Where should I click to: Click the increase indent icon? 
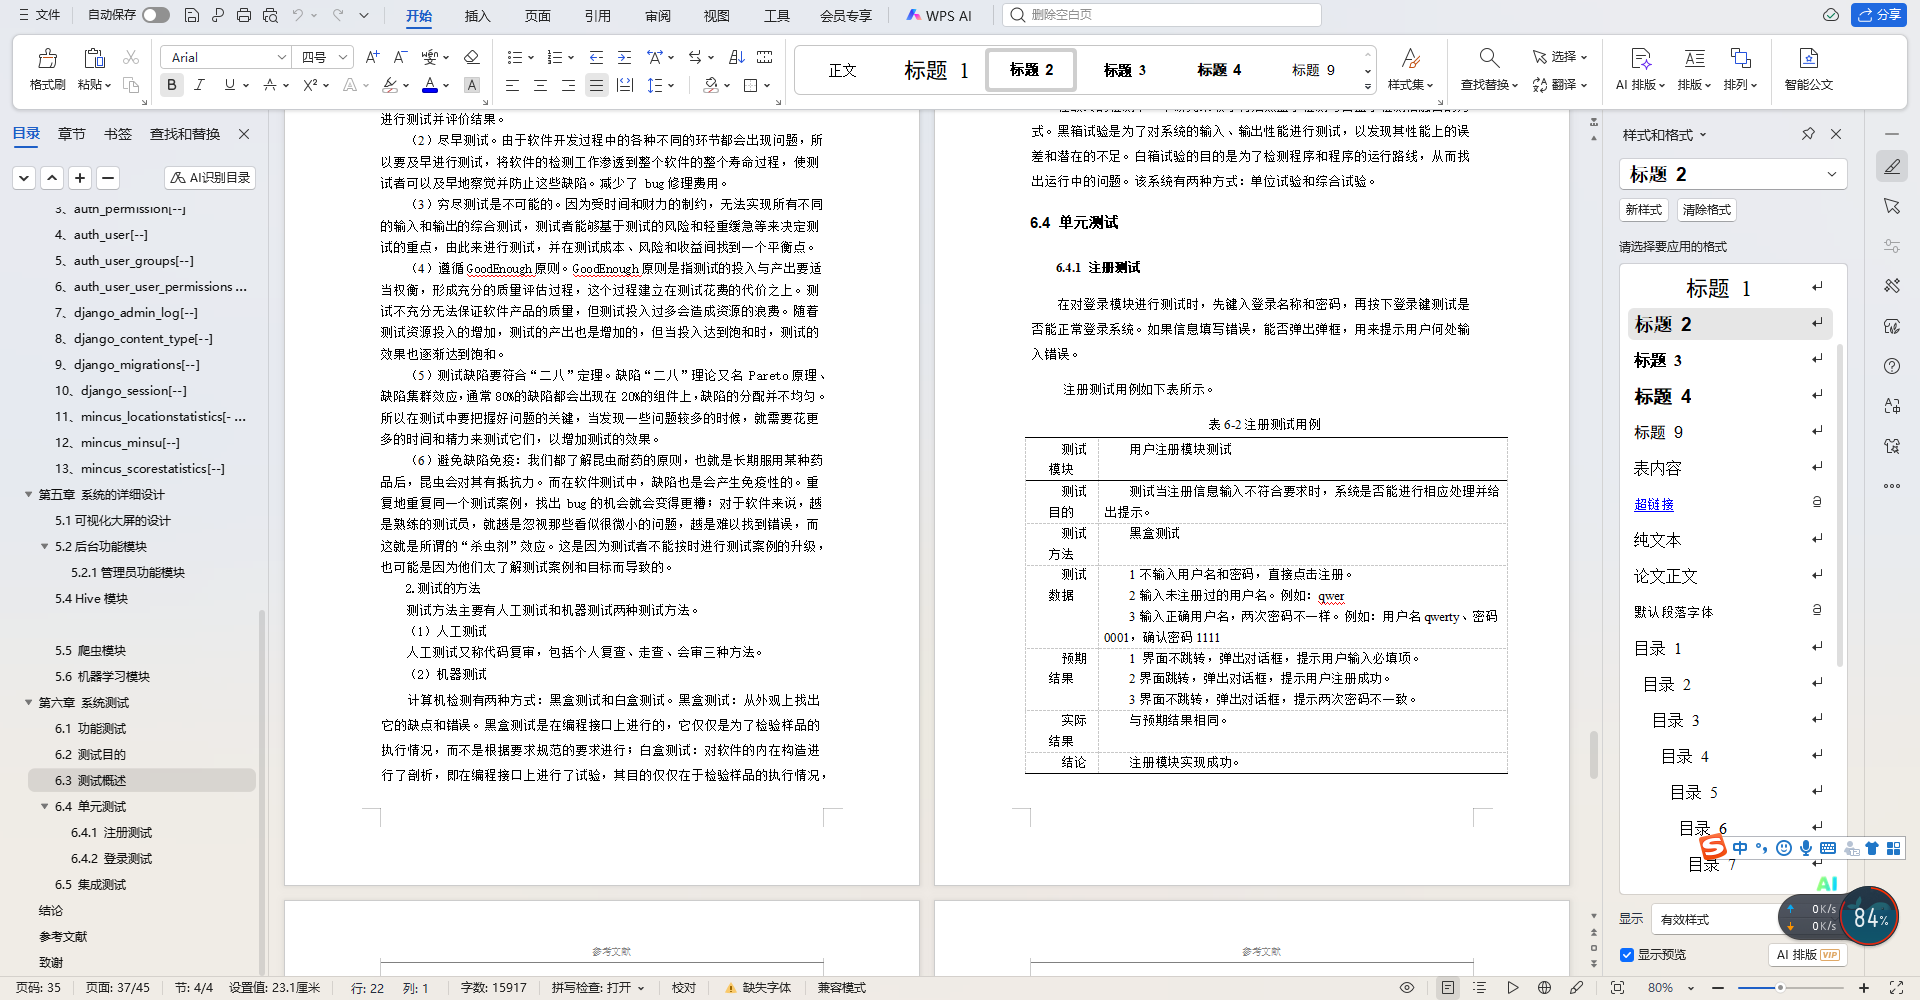coord(624,57)
